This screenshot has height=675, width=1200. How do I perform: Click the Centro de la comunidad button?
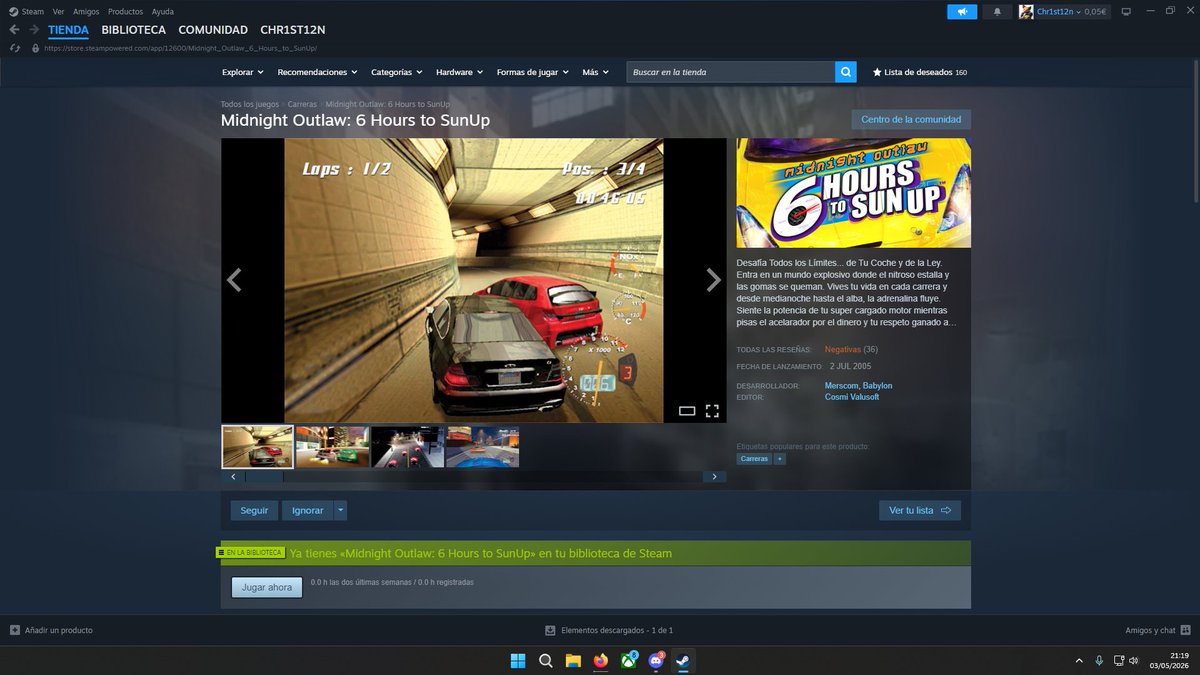coord(911,119)
